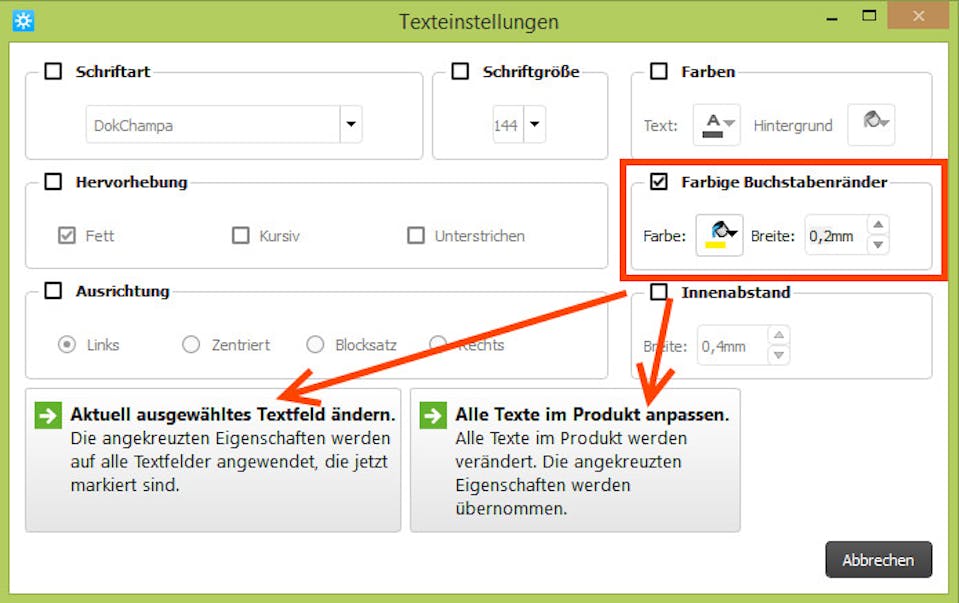
Task: Click the green arrow beside Alle Texte
Action: 432,415
